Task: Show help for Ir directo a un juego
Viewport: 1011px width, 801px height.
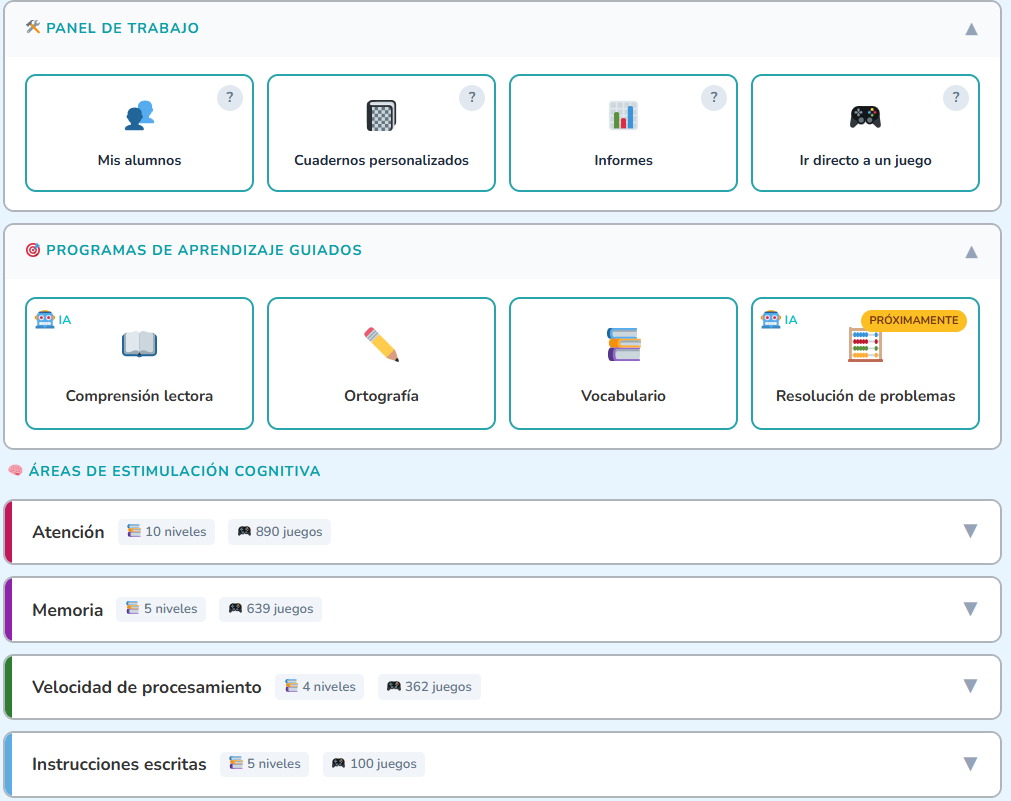Action: coord(956,97)
